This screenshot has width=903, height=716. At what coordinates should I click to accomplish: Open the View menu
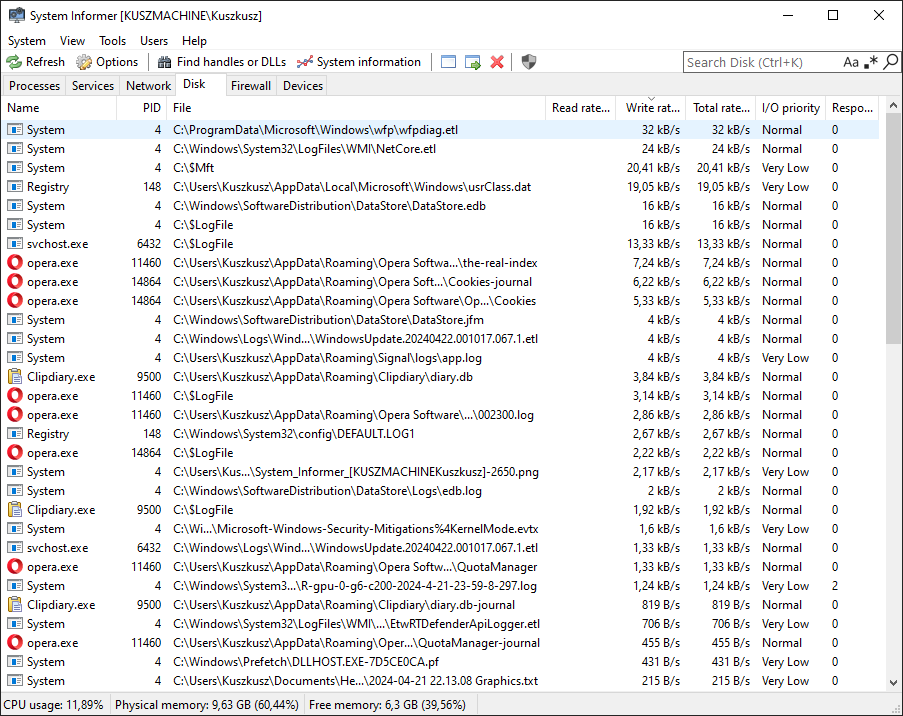click(72, 41)
